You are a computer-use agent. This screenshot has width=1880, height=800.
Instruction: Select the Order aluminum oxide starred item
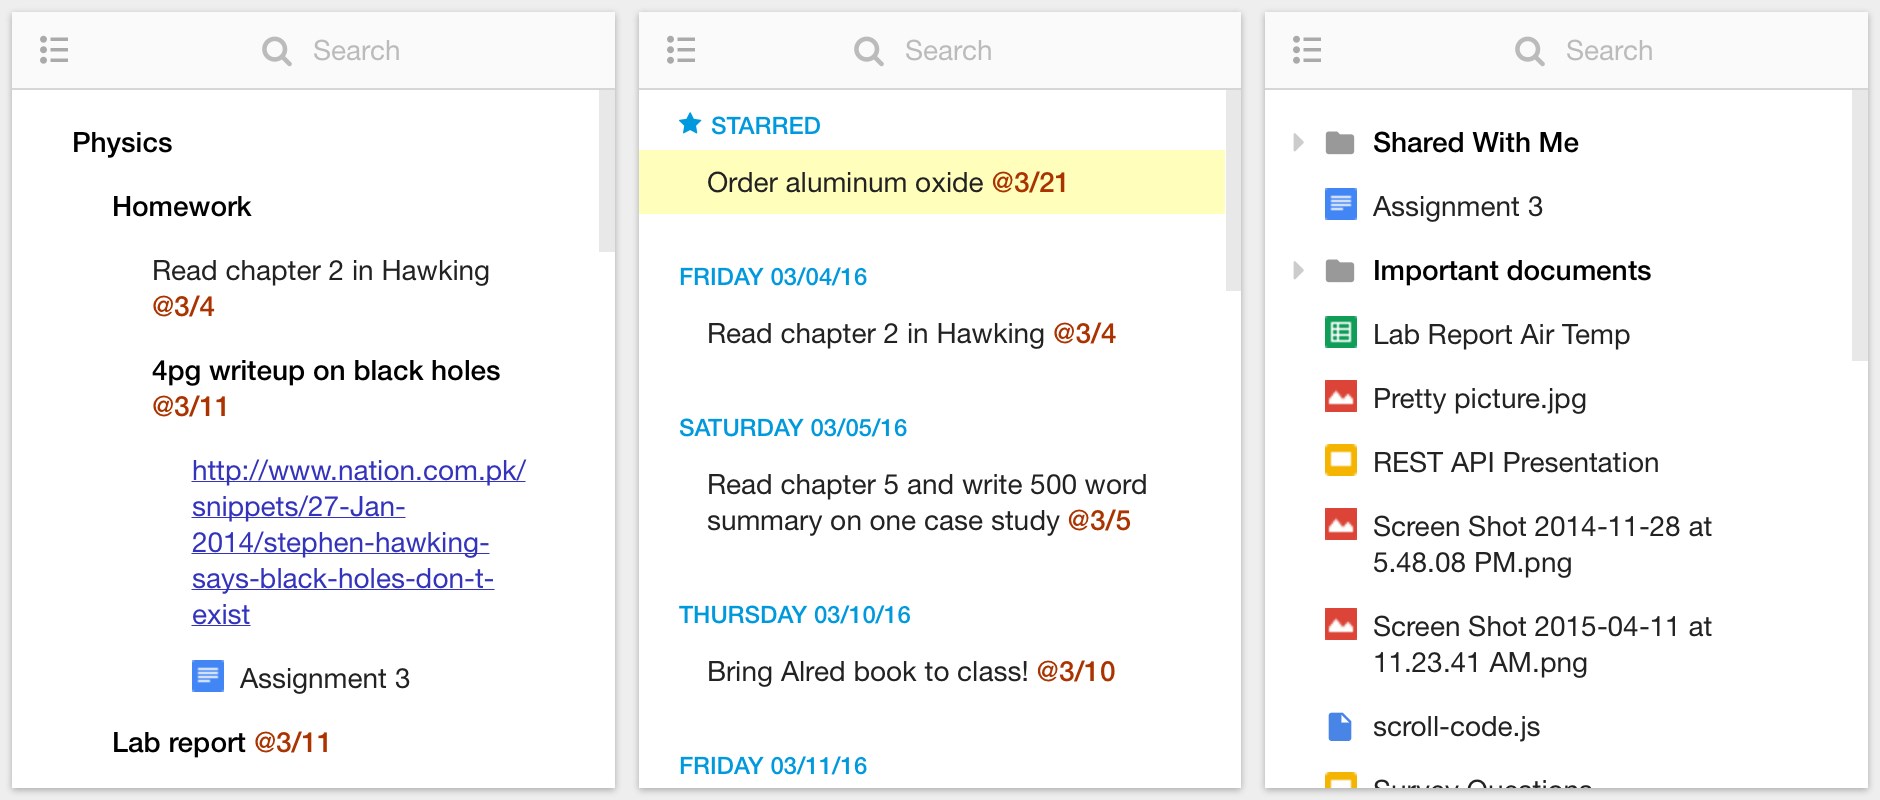(886, 183)
